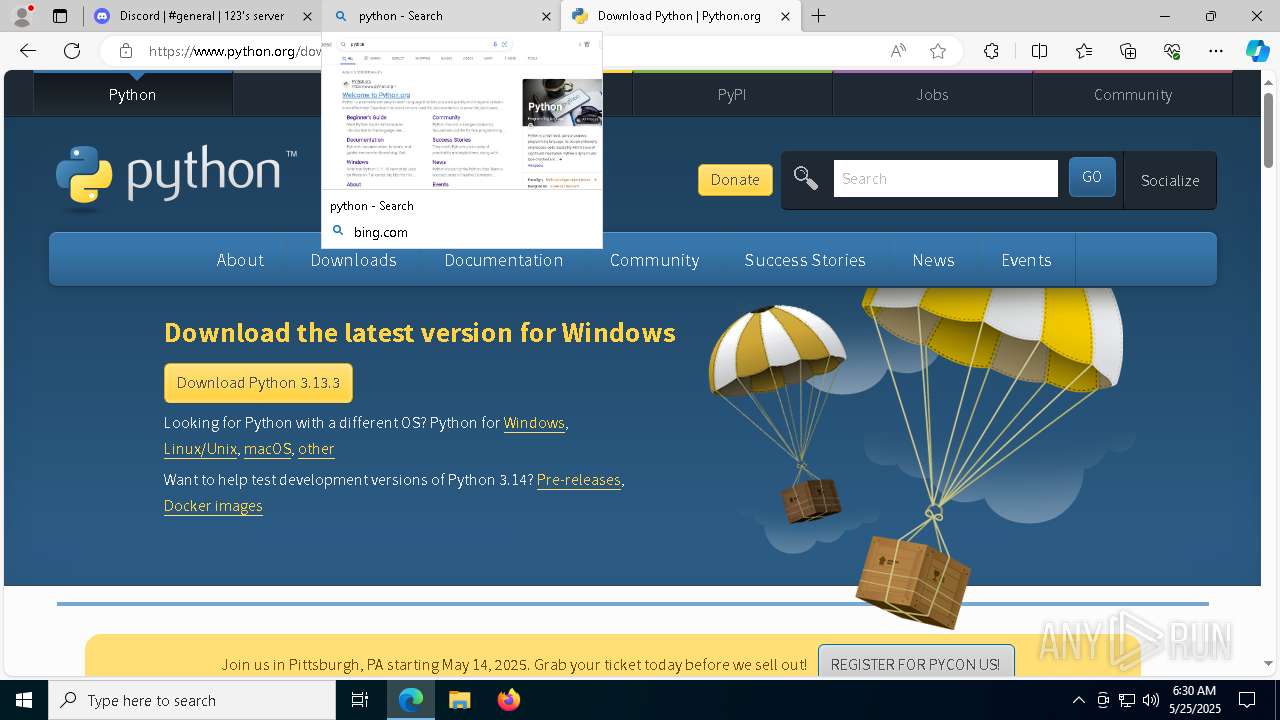The width and height of the screenshot is (1280, 720).
Task: Go back to the previous page
Action: coord(28,51)
